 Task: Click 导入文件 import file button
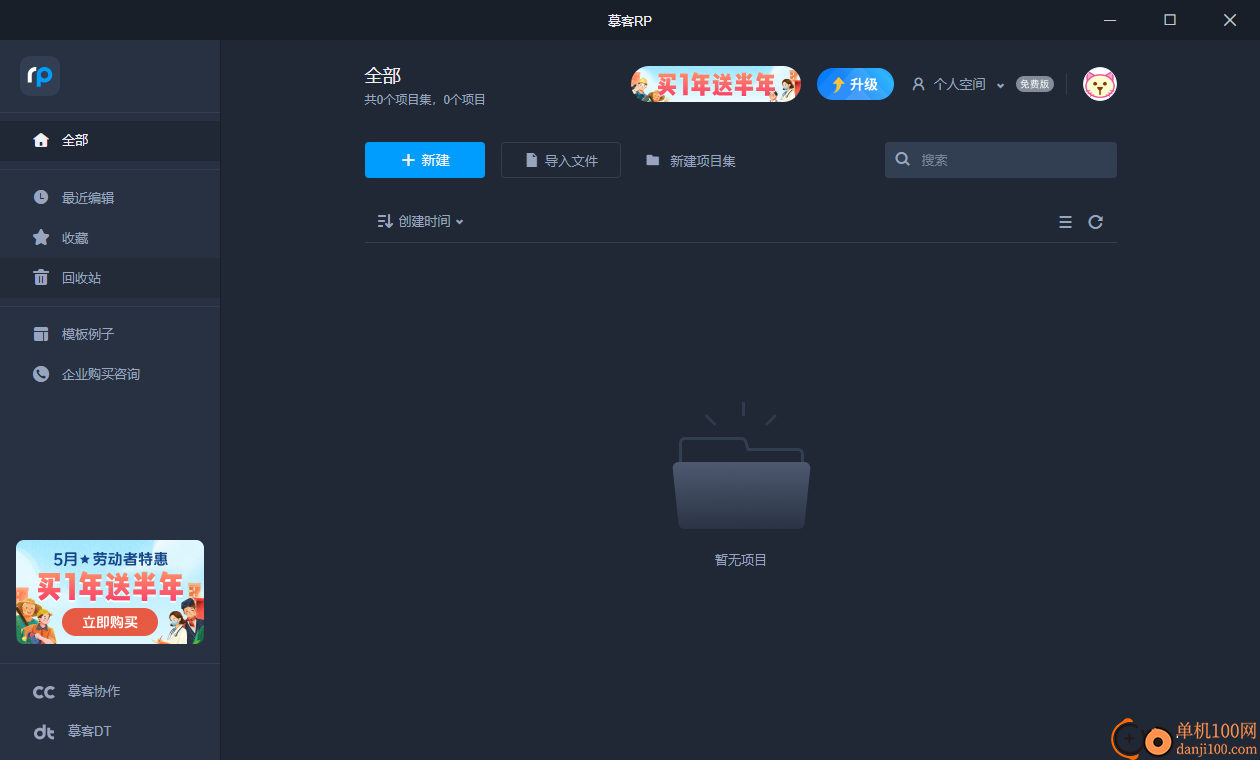(561, 160)
